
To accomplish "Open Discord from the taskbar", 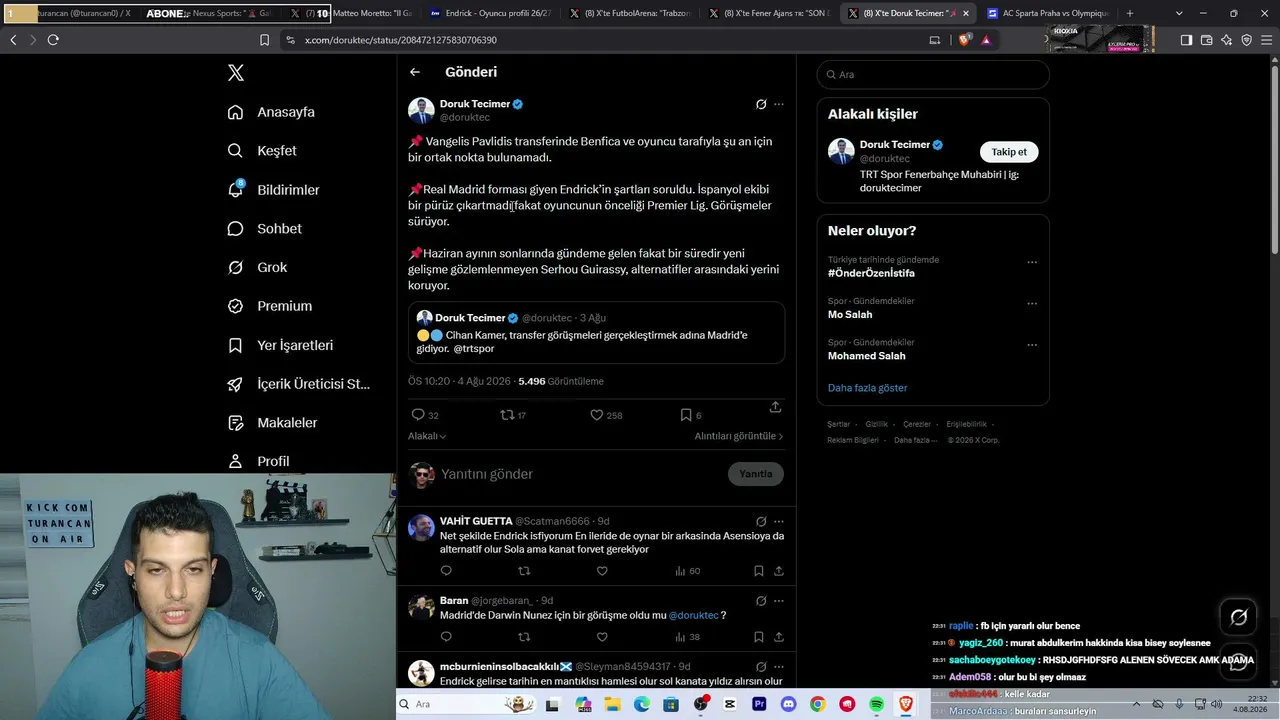I will 788,704.
